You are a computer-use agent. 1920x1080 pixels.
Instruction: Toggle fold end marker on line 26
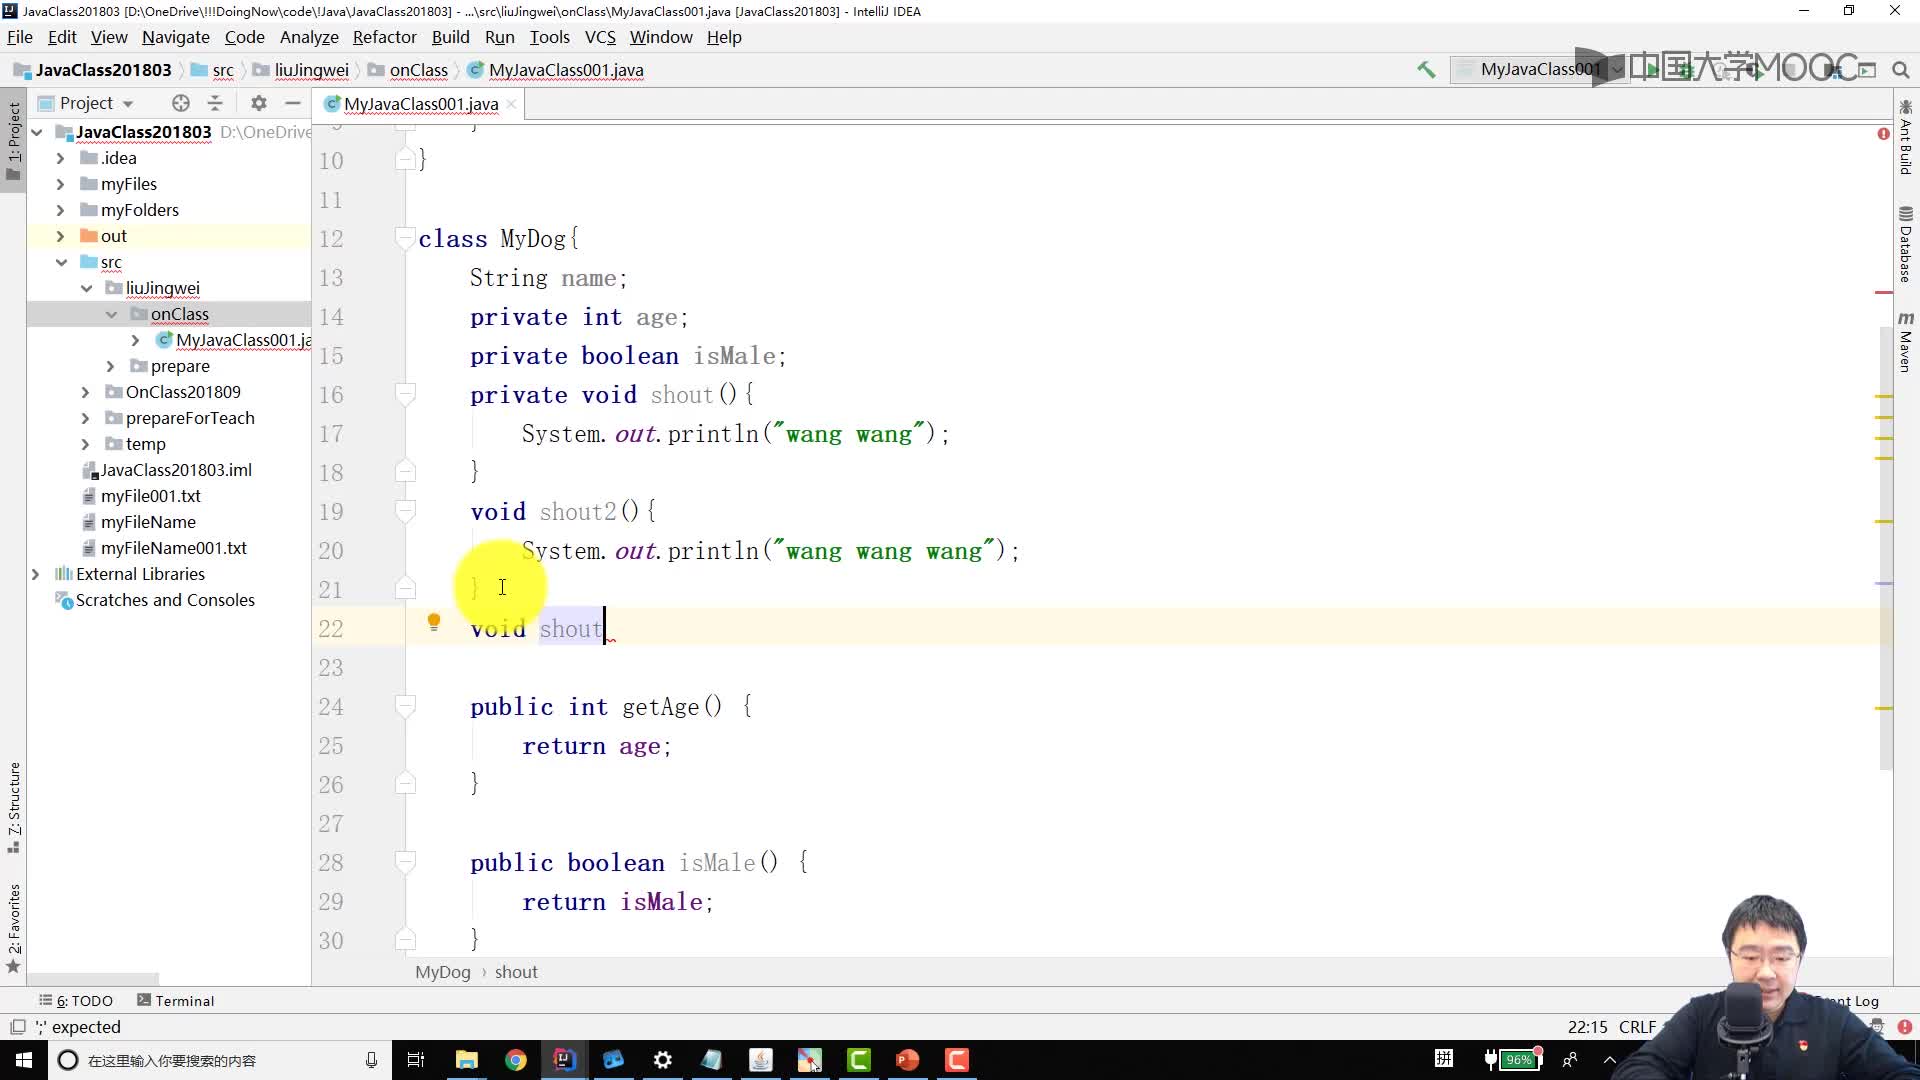(x=405, y=784)
